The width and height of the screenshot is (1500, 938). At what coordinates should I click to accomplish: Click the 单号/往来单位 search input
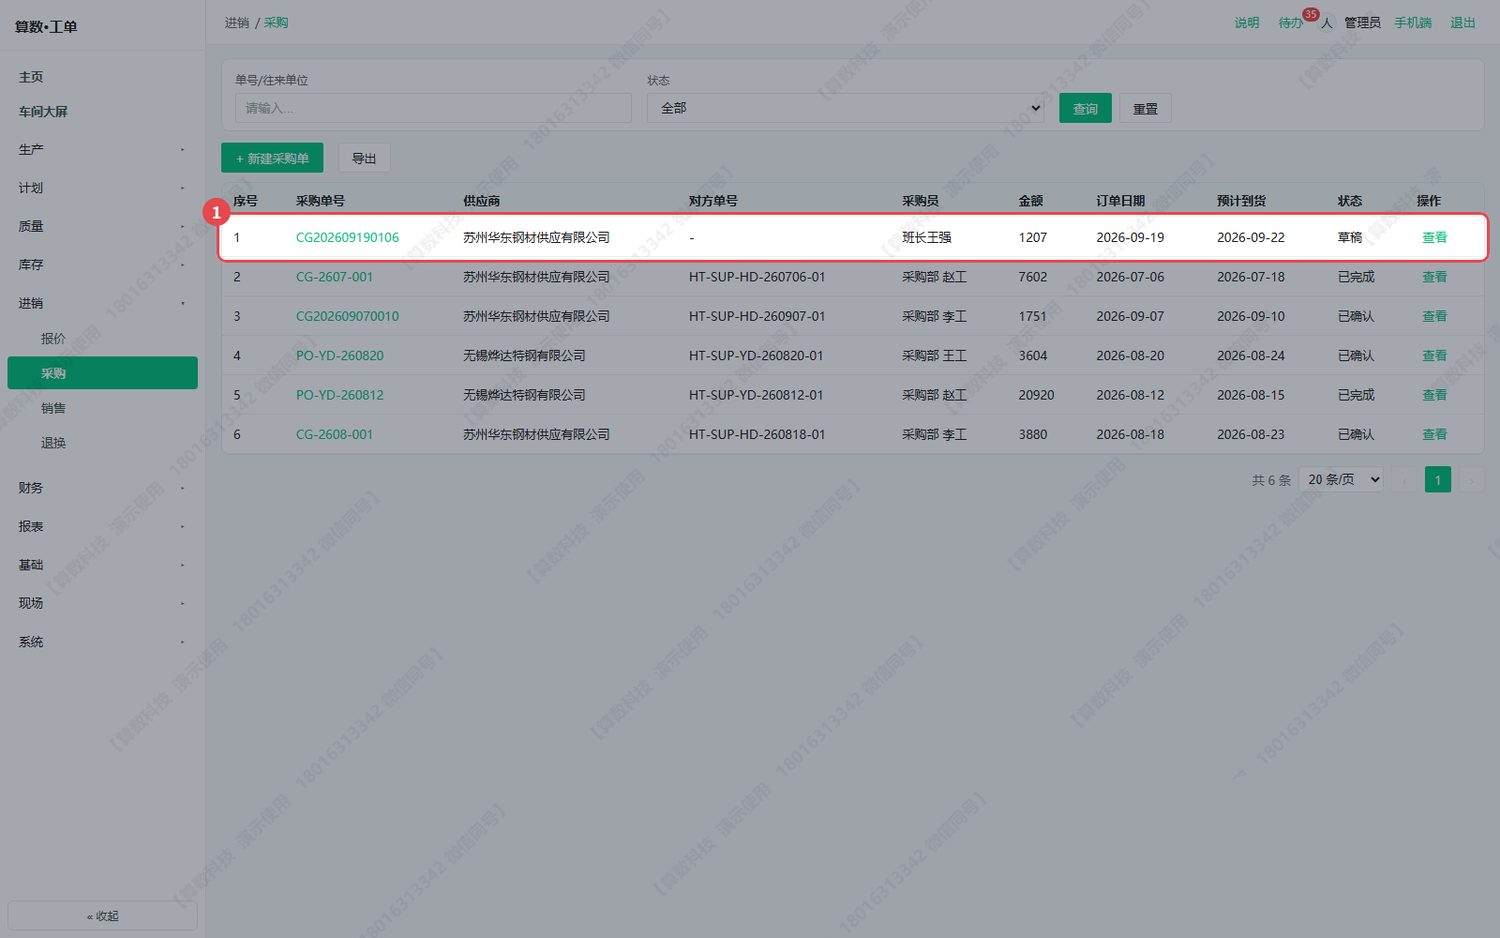pyautogui.click(x=433, y=108)
